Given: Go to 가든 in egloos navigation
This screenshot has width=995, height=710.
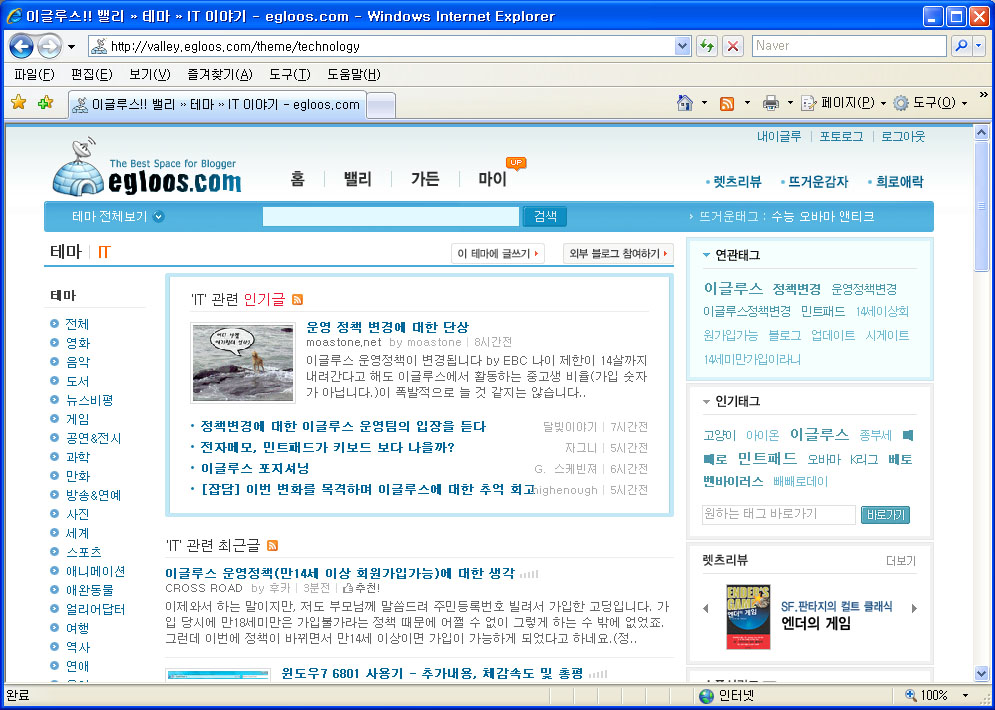Looking at the screenshot, I should tap(425, 179).
